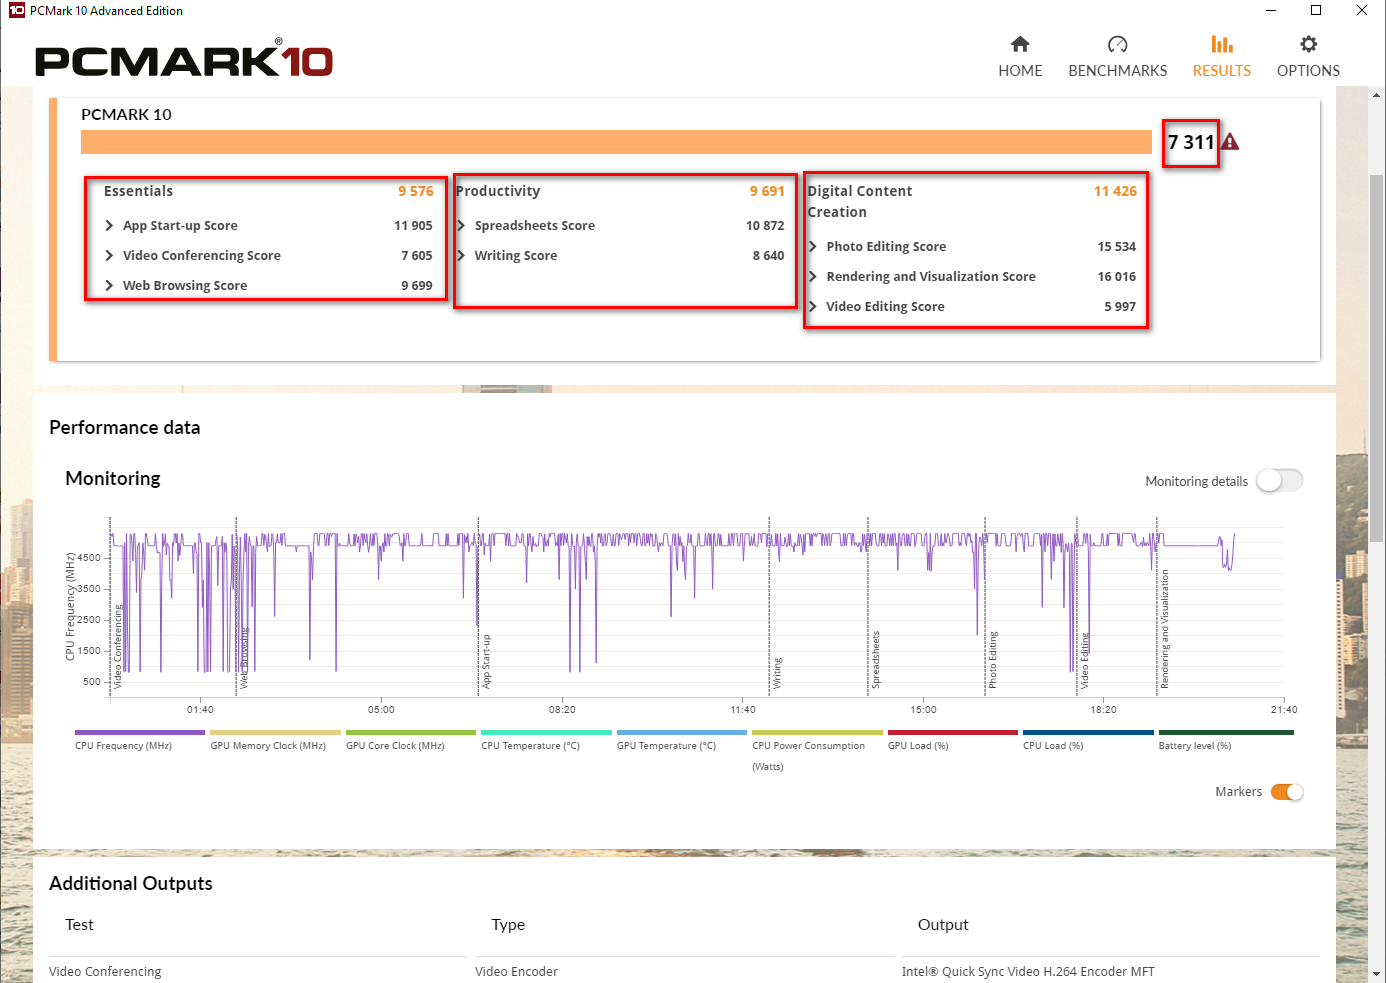Click the CPU Frequency (MHz) legend swatch

[140, 732]
